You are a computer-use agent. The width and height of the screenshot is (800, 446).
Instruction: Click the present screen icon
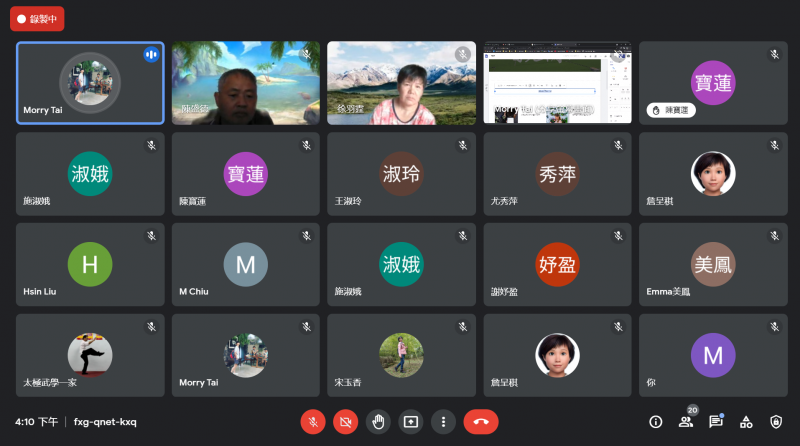pos(411,422)
